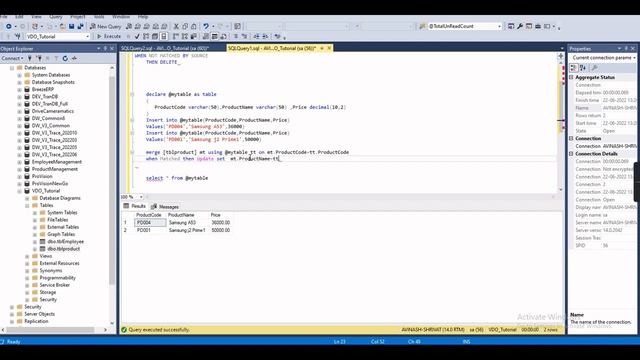Select Results to Grid mode
The width and height of the screenshot is (640, 360).
point(215,36)
